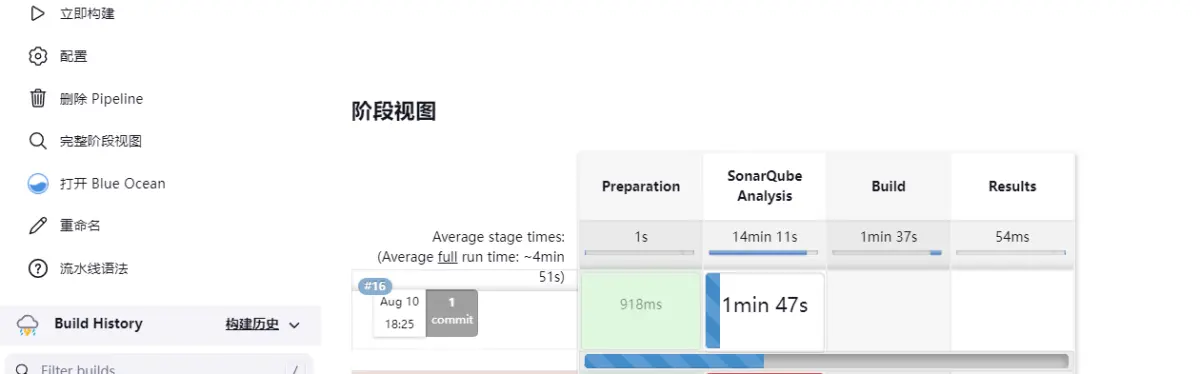Click the pencil icon for 重命名
This screenshot has height=374, width=1200.
pyautogui.click(x=38, y=226)
